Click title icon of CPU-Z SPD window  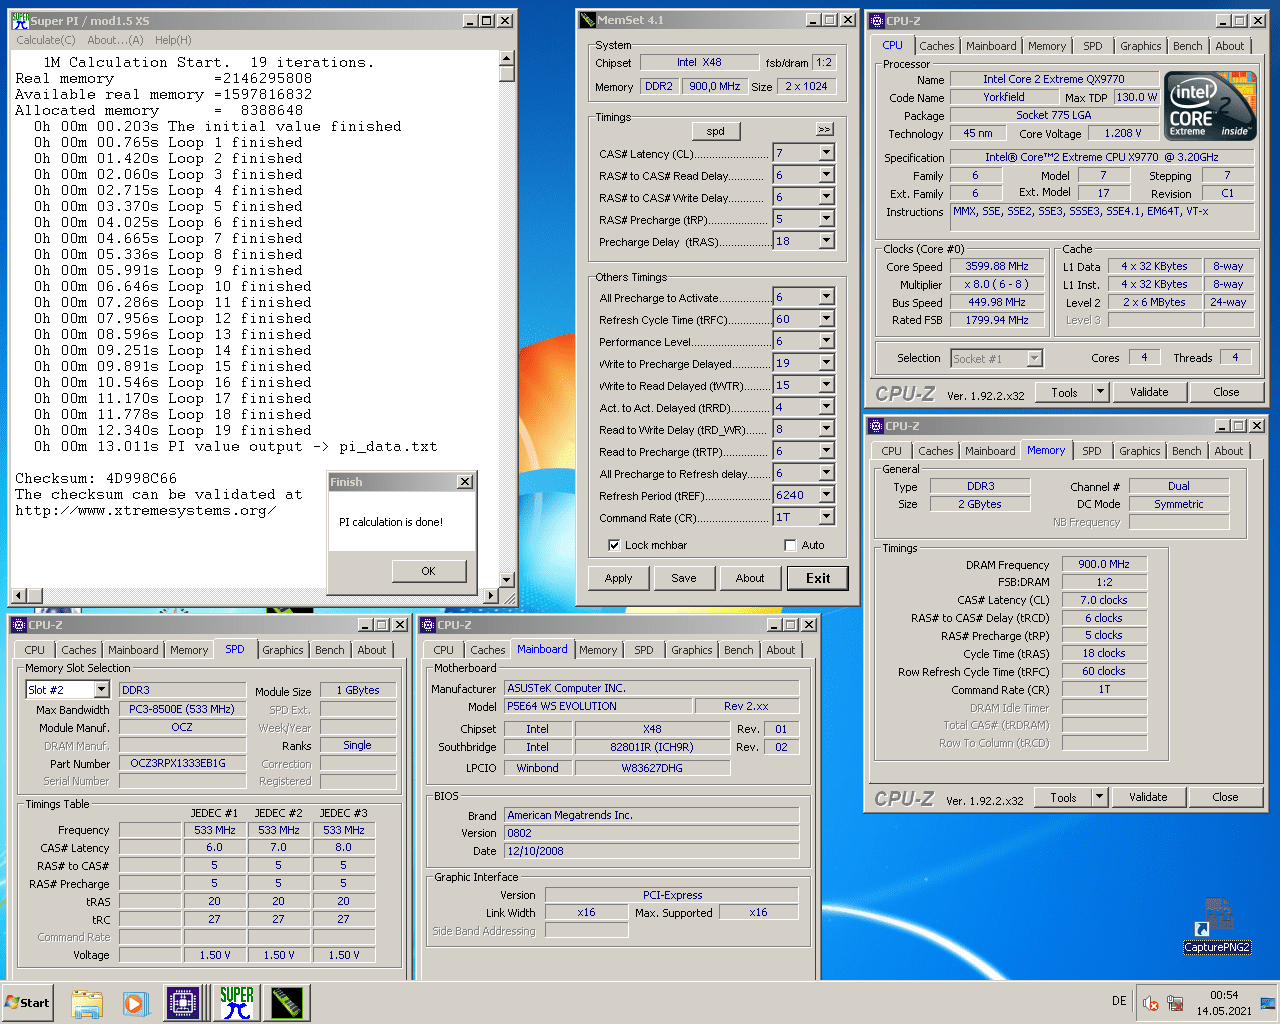click(19, 625)
